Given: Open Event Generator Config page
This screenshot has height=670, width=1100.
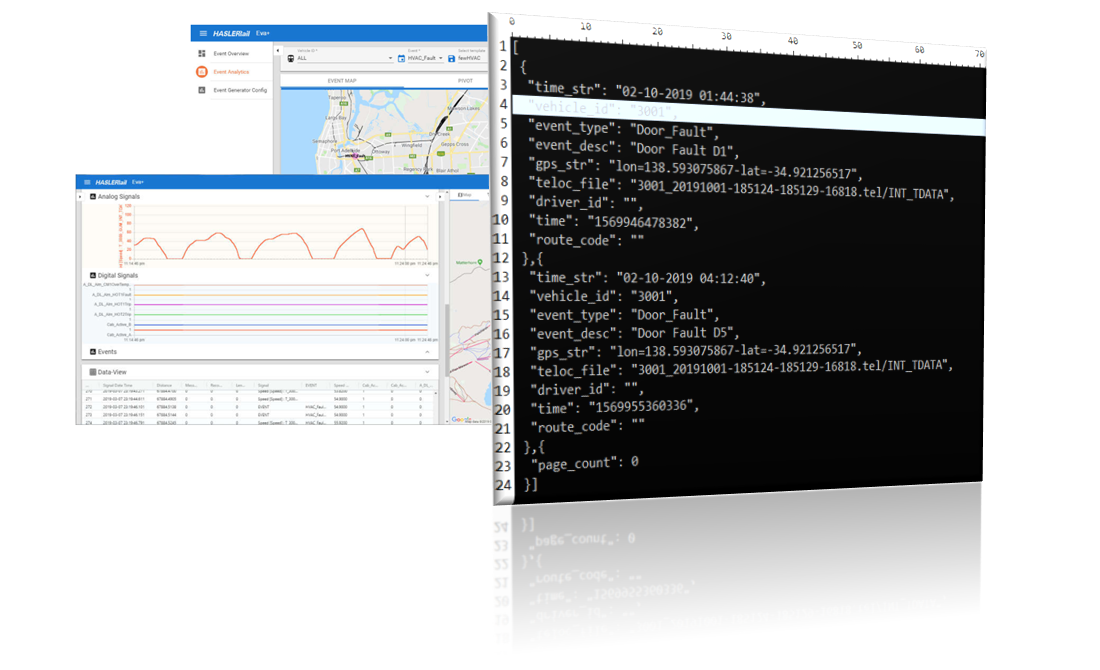Looking at the screenshot, I should [x=240, y=90].
